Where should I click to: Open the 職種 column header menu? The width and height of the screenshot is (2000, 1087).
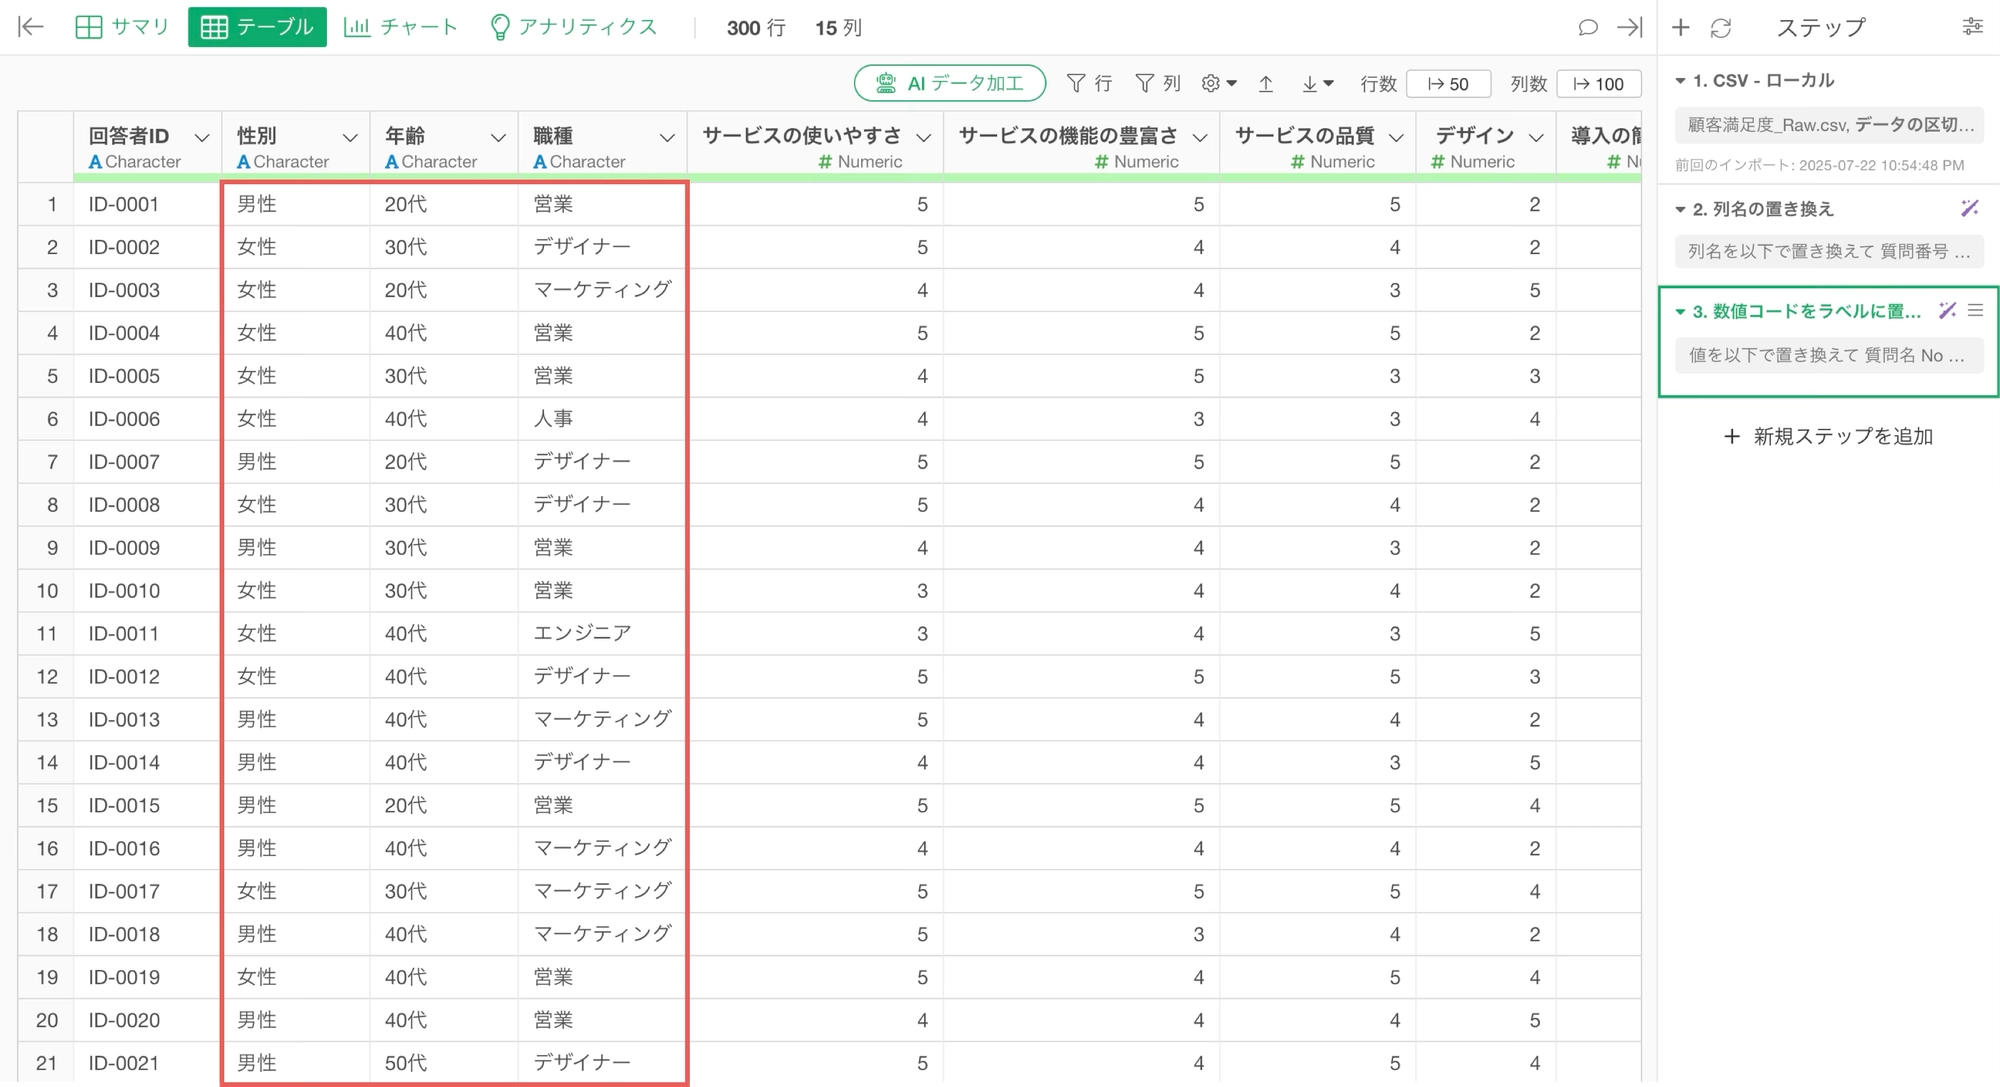(667, 137)
